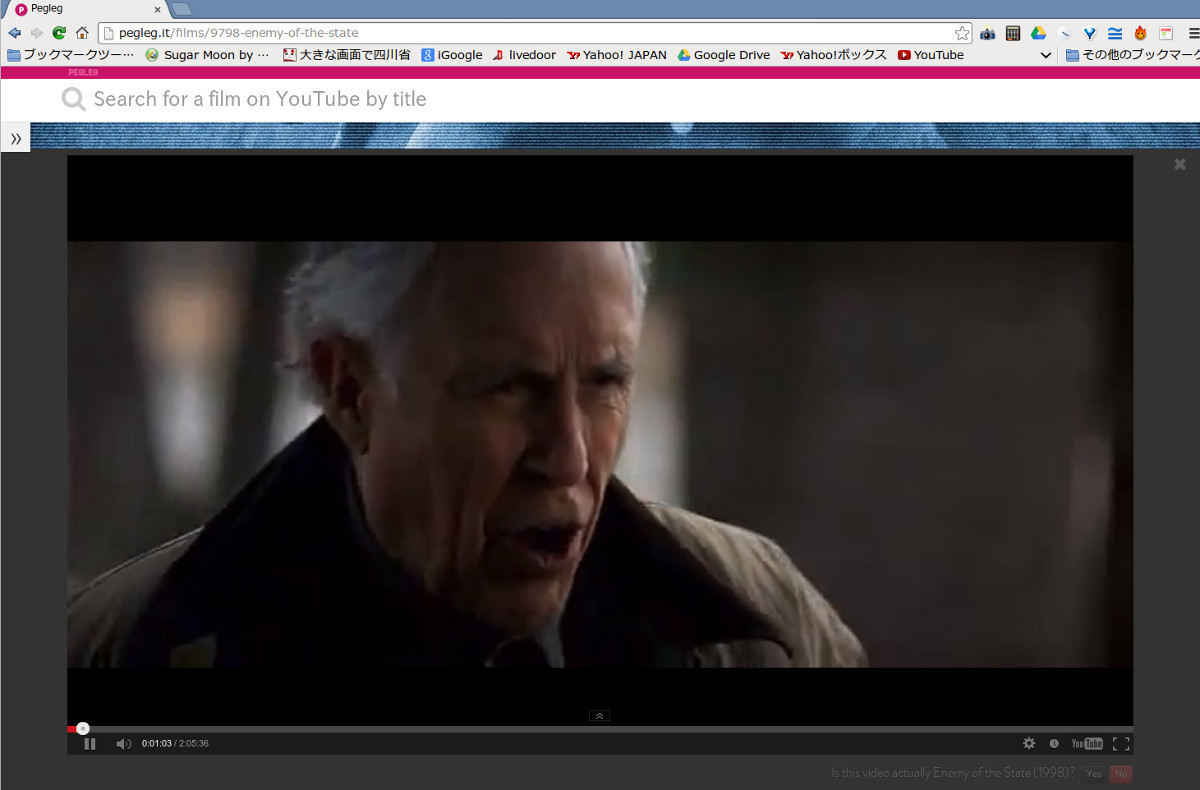Image resolution: width=1200 pixels, height=790 pixels.
Task: Click the question 'Is this video actually Enemy of the State (1998)?'
Action: 953,773
